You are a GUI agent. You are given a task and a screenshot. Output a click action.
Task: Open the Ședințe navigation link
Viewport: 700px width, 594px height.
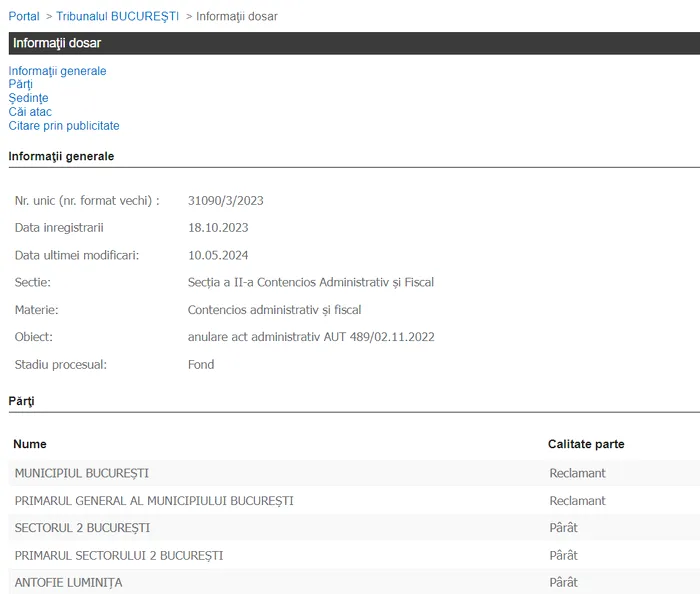coord(28,98)
